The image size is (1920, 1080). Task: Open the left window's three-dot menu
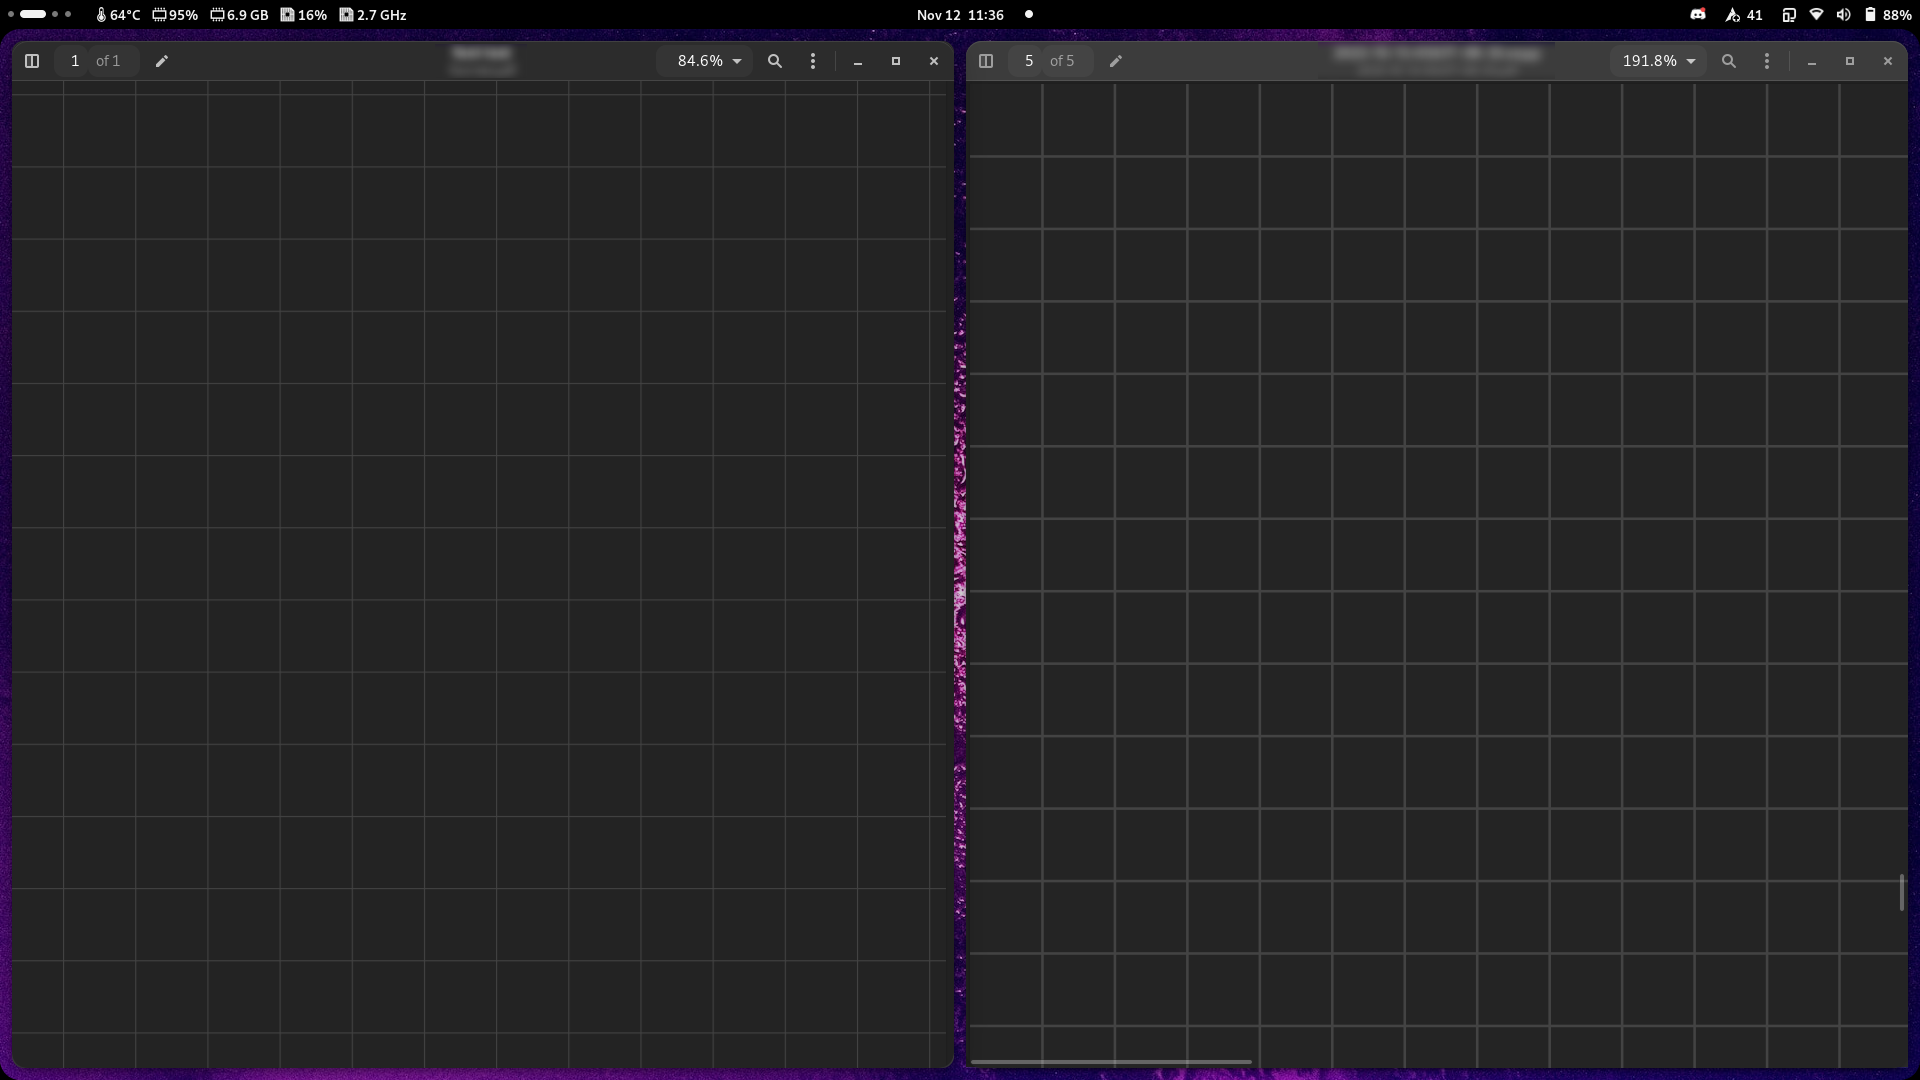pos(813,61)
